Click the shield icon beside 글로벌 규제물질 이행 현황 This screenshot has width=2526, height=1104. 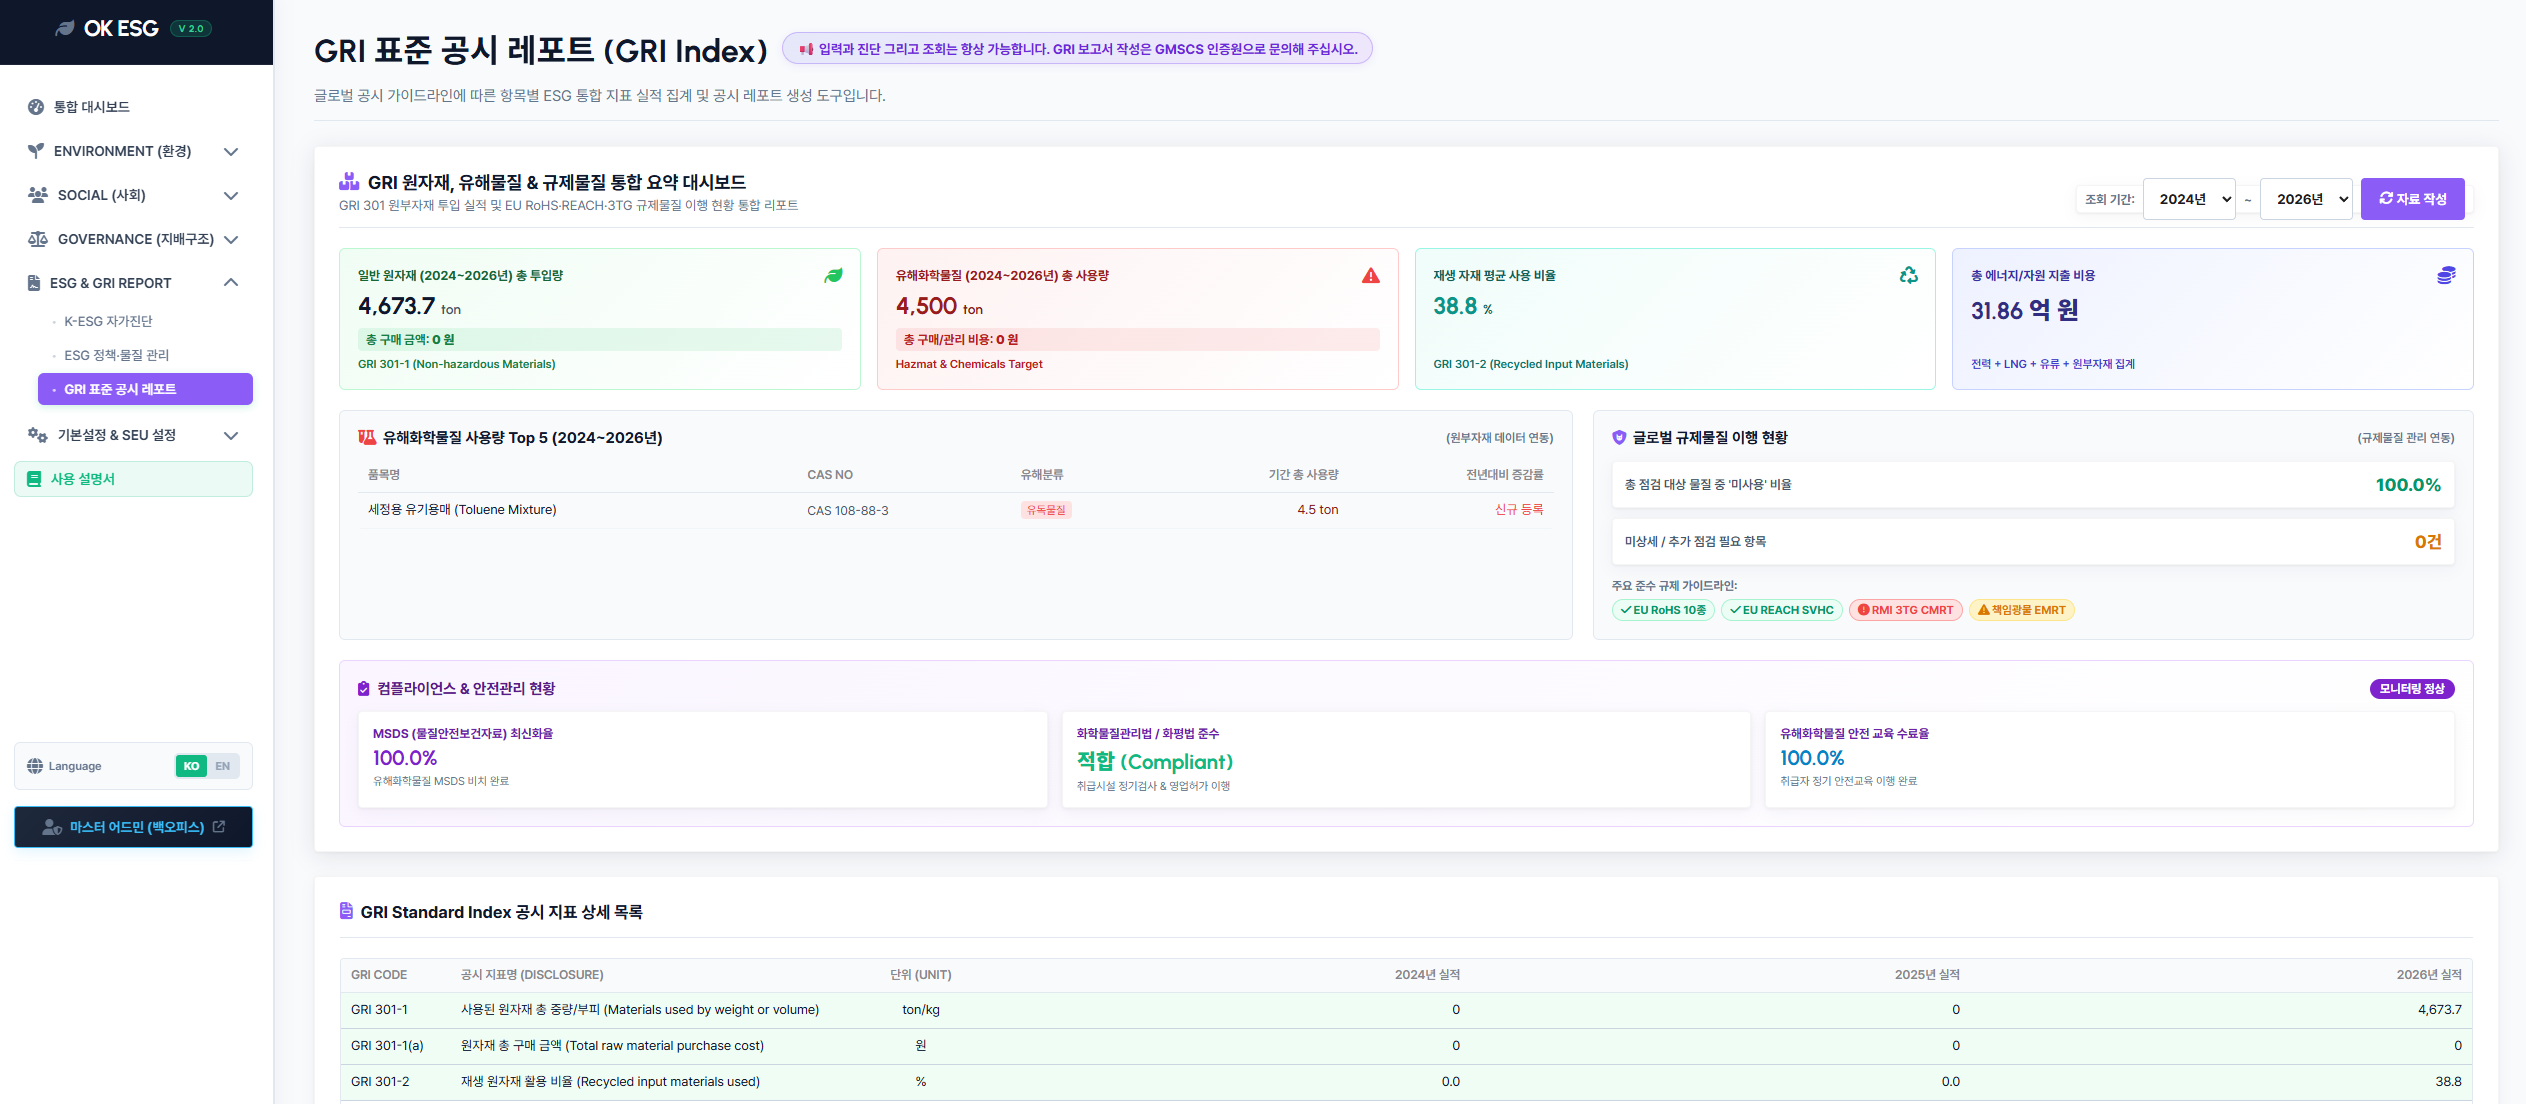click(1619, 437)
